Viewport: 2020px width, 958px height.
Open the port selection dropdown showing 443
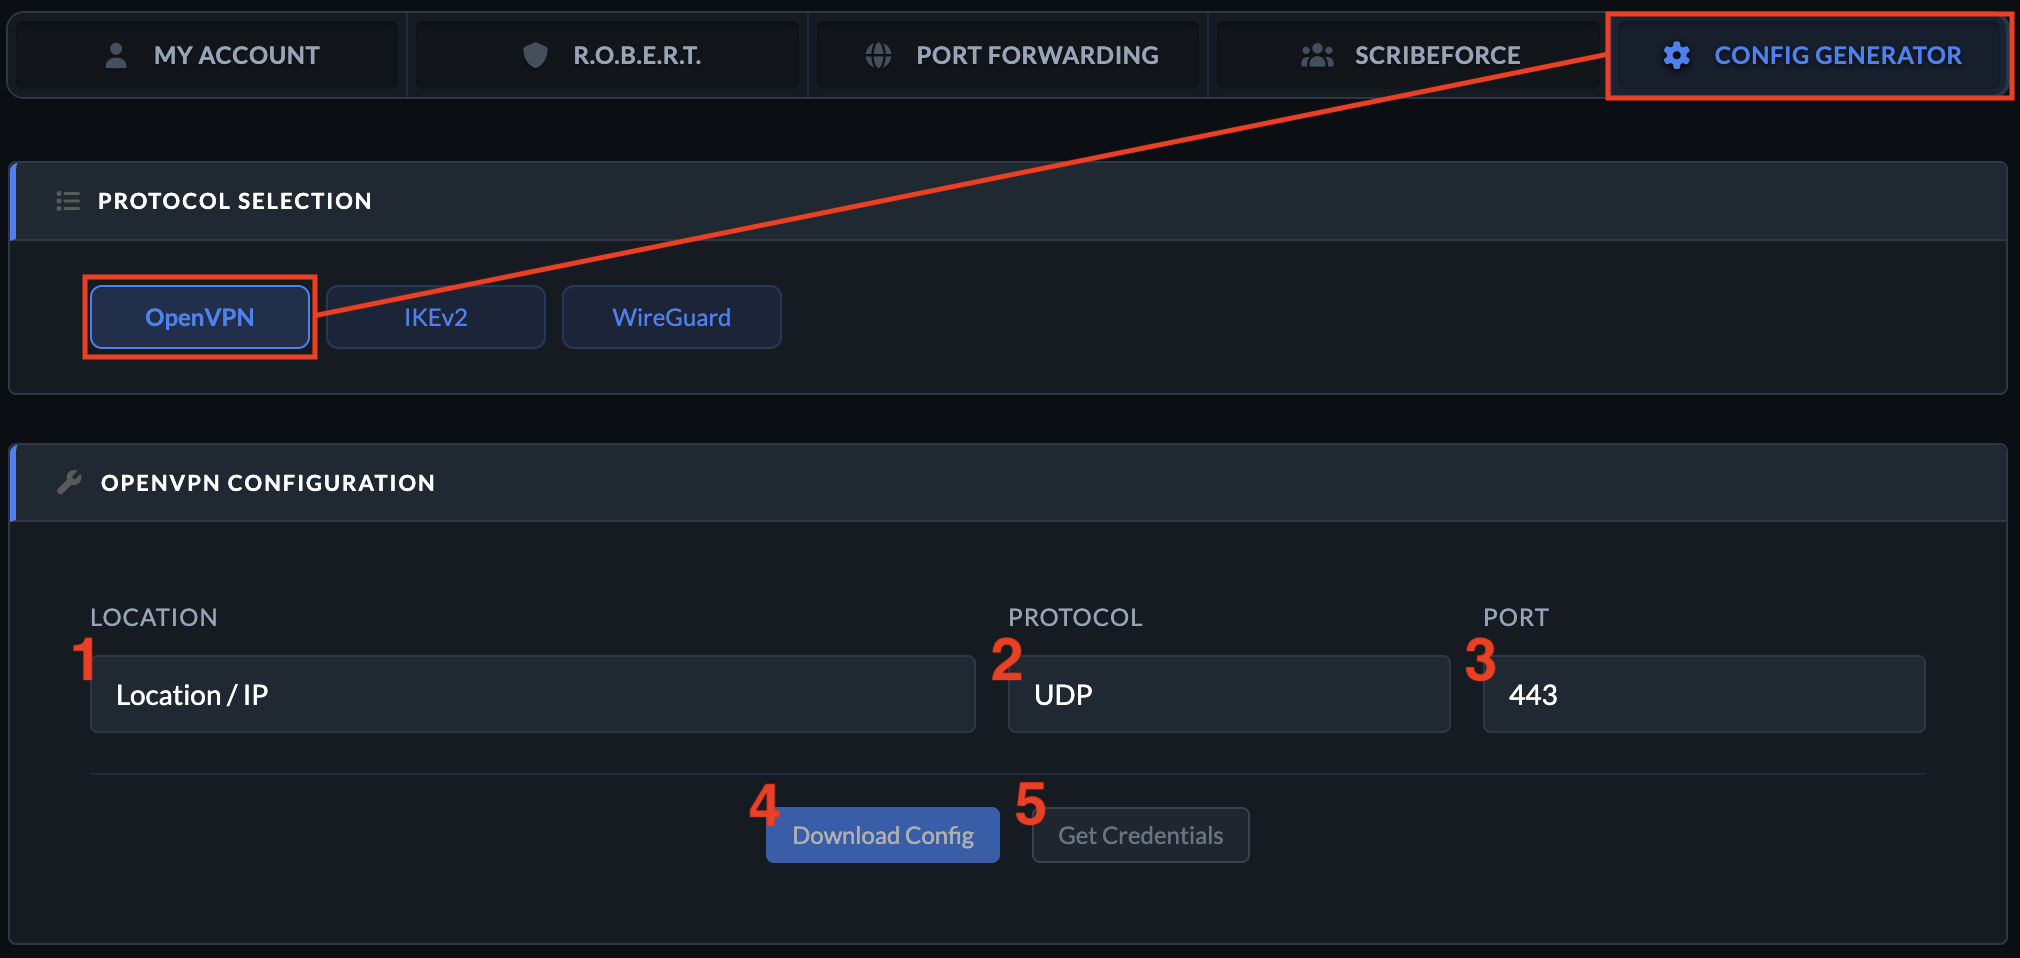(1702, 694)
